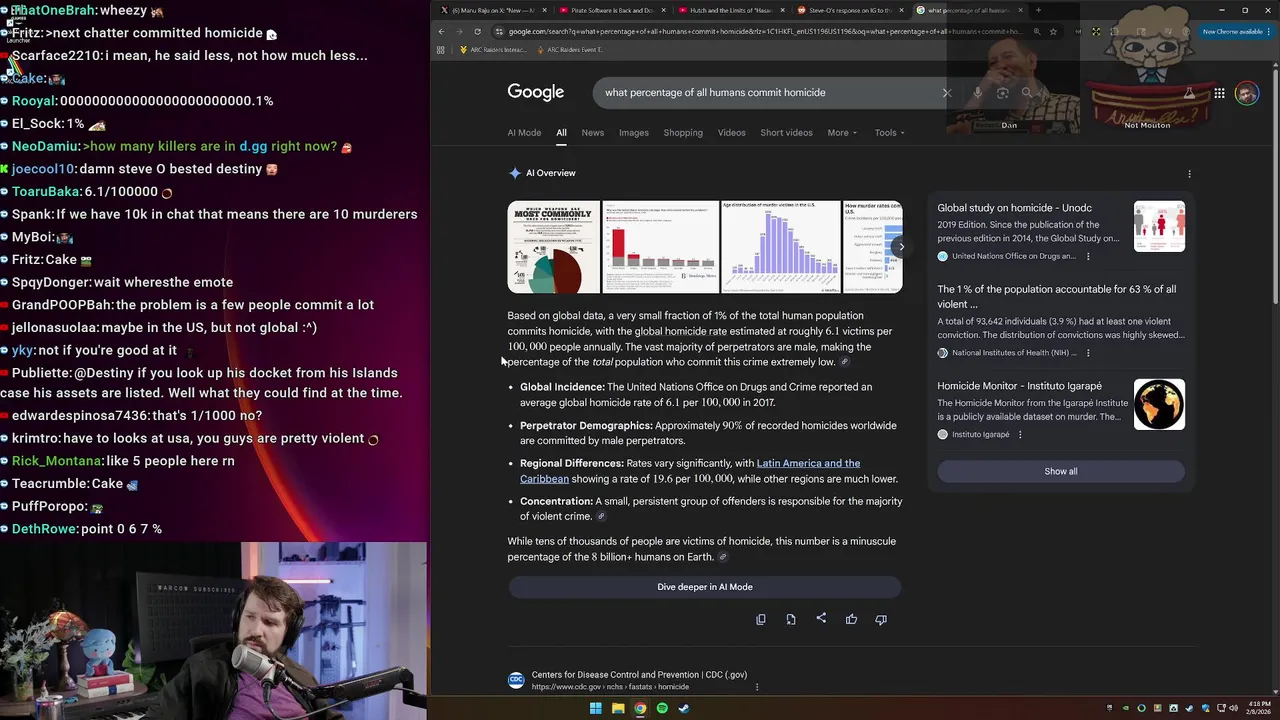This screenshot has height=720, width=1280.
Task: Click the export AI Overview icon
Action: [791, 619]
